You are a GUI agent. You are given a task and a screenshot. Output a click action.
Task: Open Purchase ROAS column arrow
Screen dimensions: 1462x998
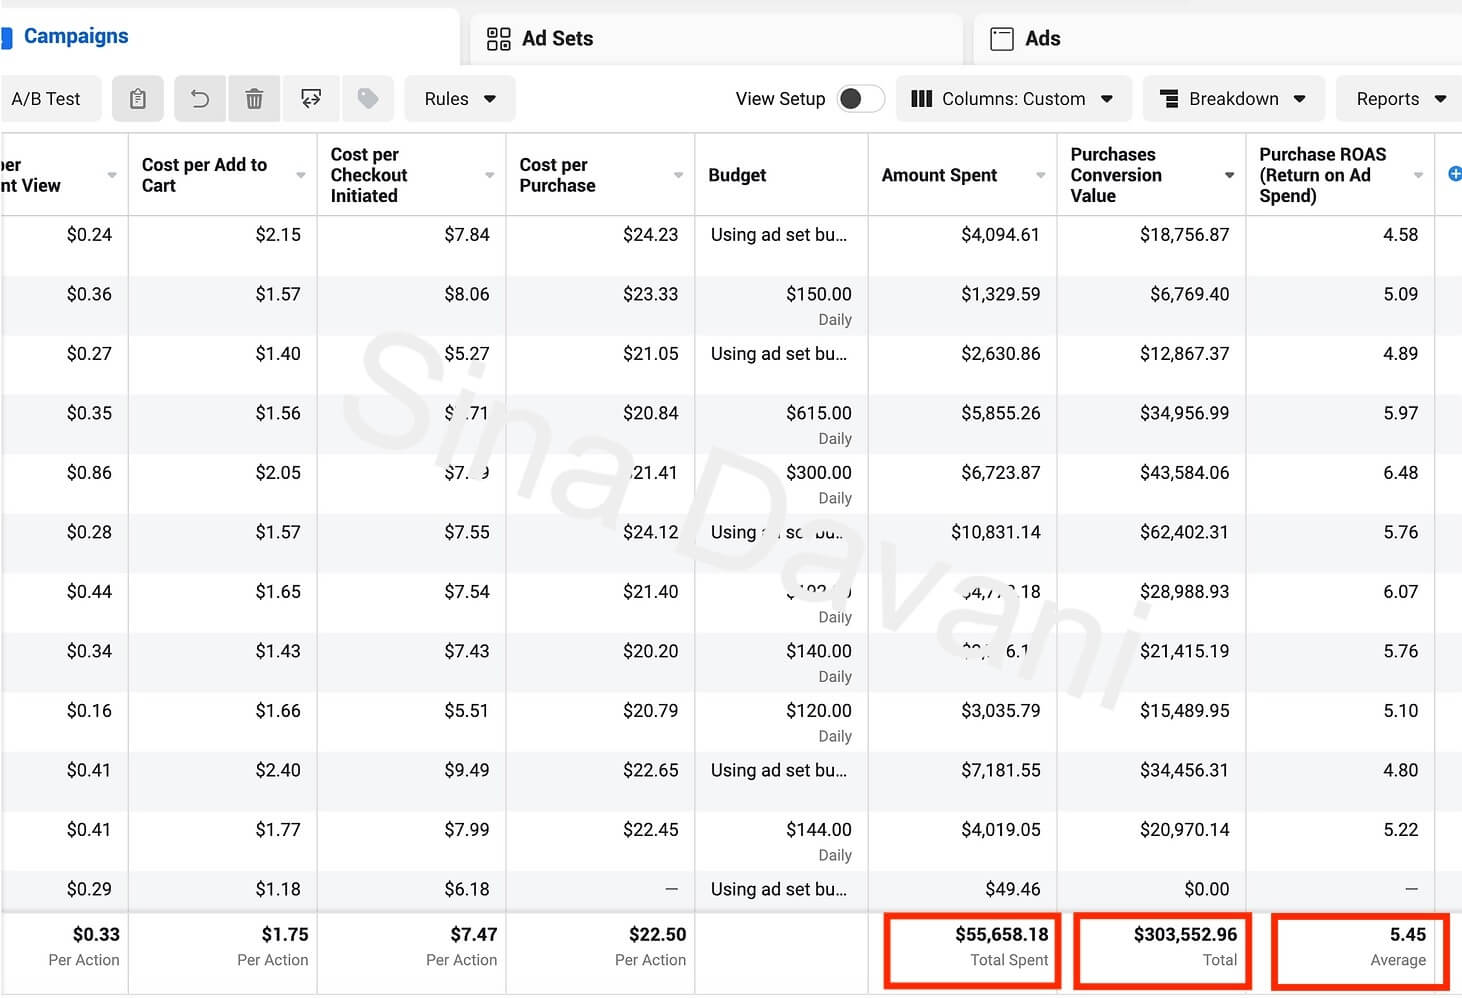[1418, 175]
